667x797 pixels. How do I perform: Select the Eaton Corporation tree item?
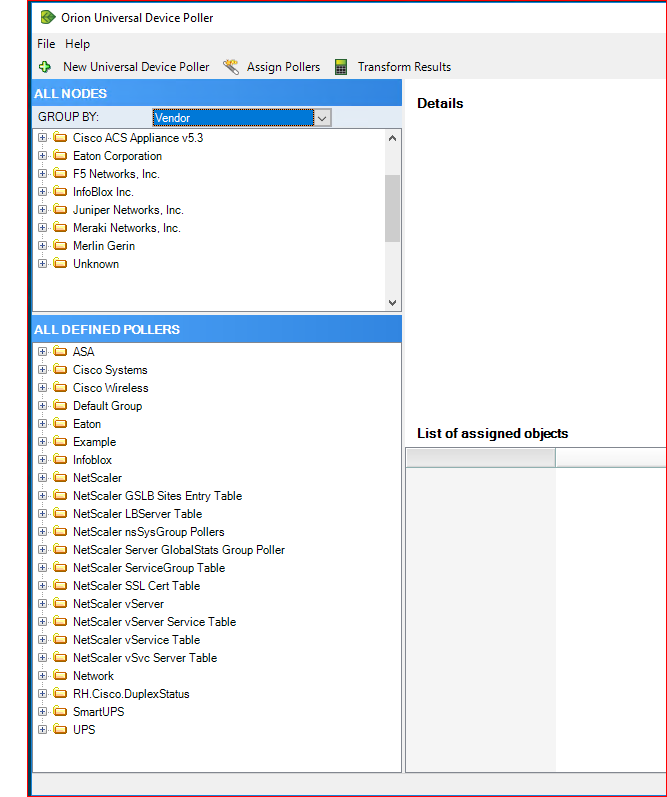click(x=117, y=156)
